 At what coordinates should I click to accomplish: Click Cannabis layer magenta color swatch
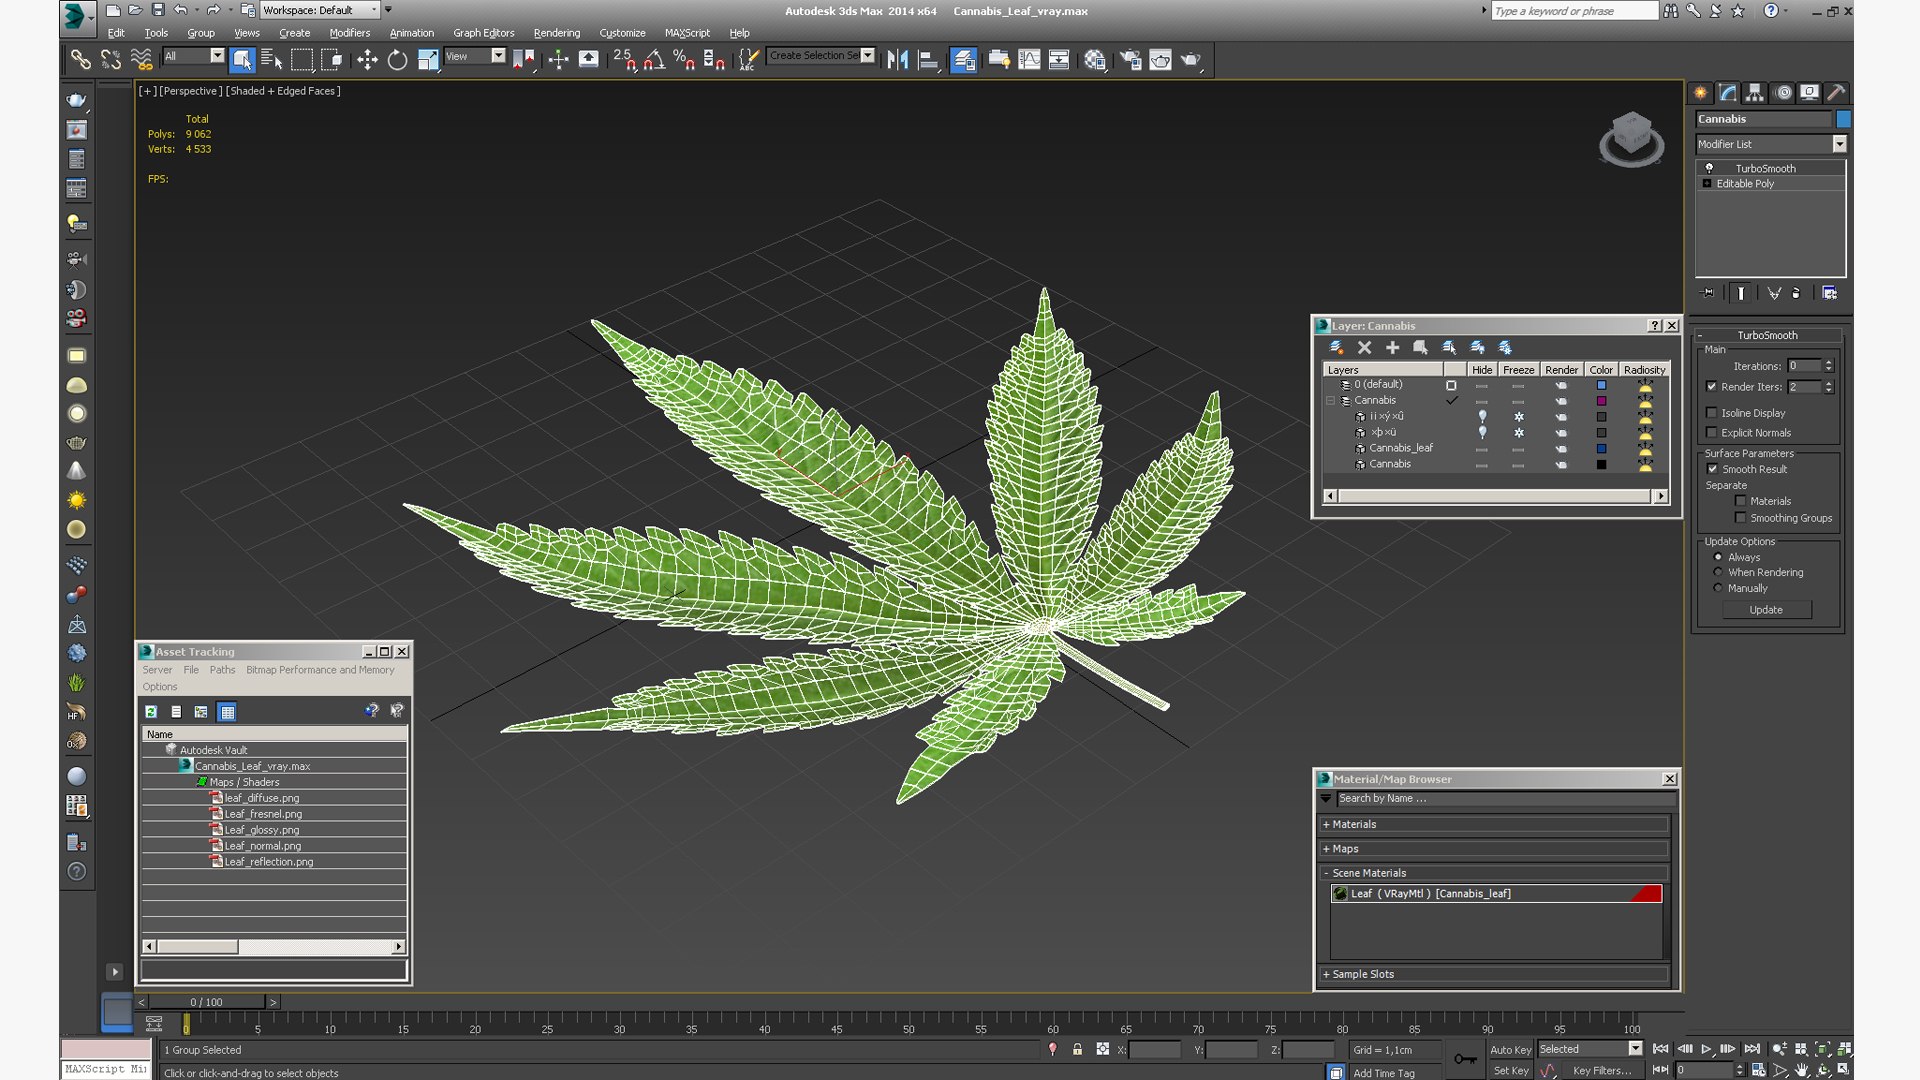tap(1601, 400)
